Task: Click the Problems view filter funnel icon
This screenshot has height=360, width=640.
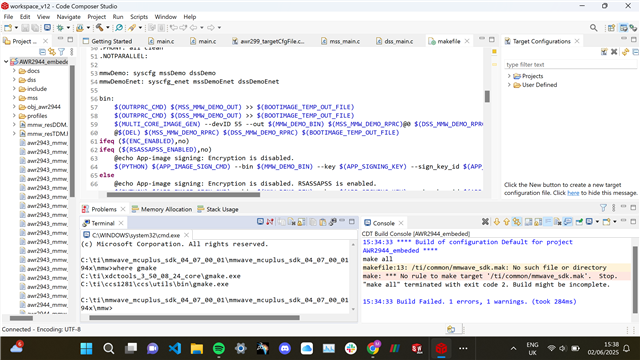Action: pyautogui.click(x=603, y=208)
